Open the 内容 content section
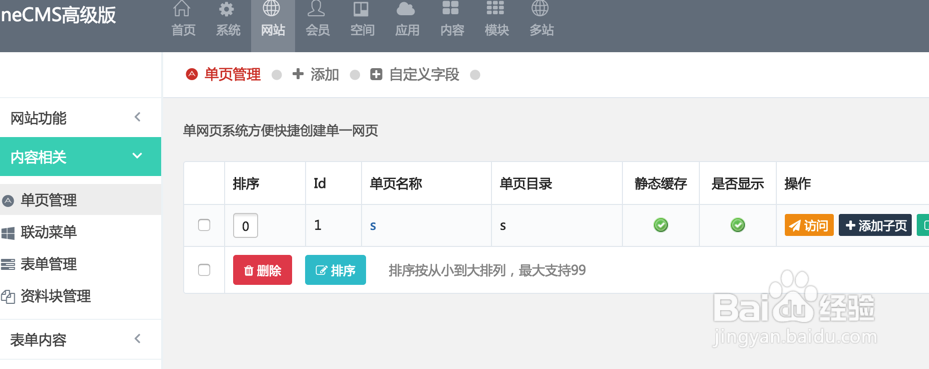 (451, 20)
